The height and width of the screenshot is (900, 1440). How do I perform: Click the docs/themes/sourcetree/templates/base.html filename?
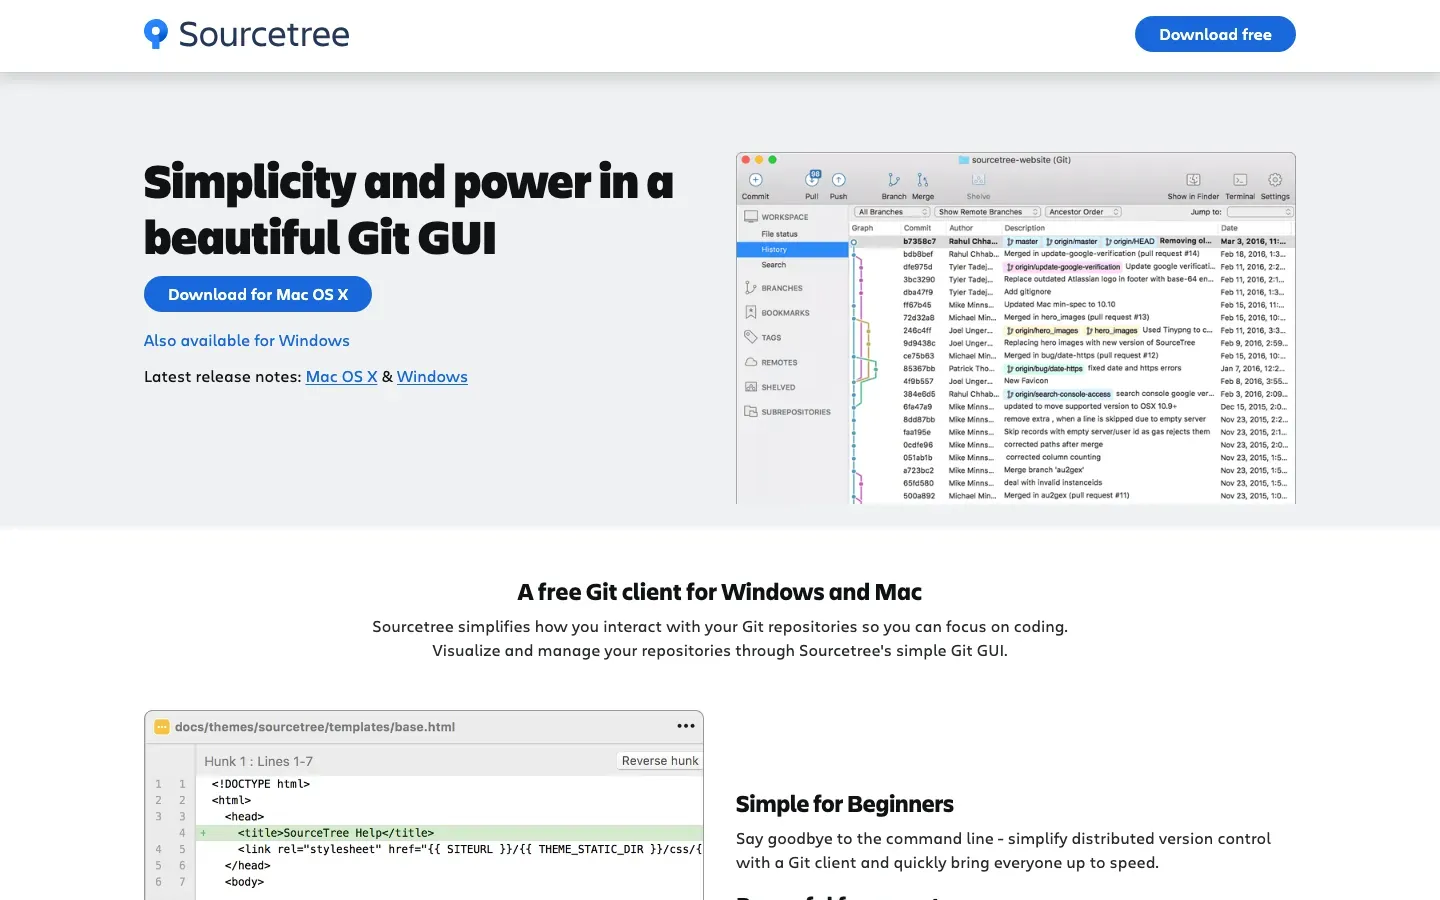315,727
